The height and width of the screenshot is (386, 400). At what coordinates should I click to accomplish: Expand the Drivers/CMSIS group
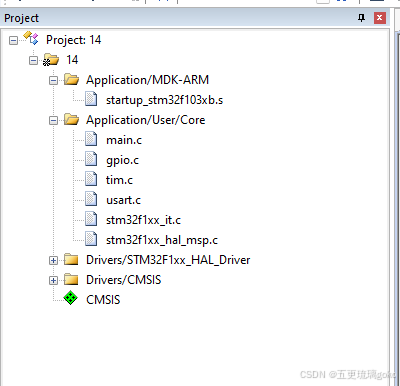point(53,281)
